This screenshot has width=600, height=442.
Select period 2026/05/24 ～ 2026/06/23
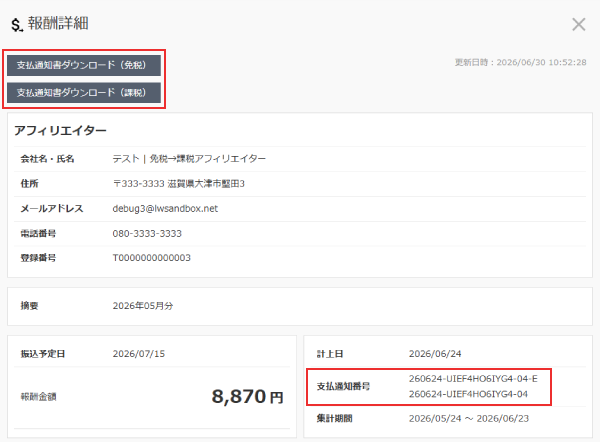coord(469,419)
